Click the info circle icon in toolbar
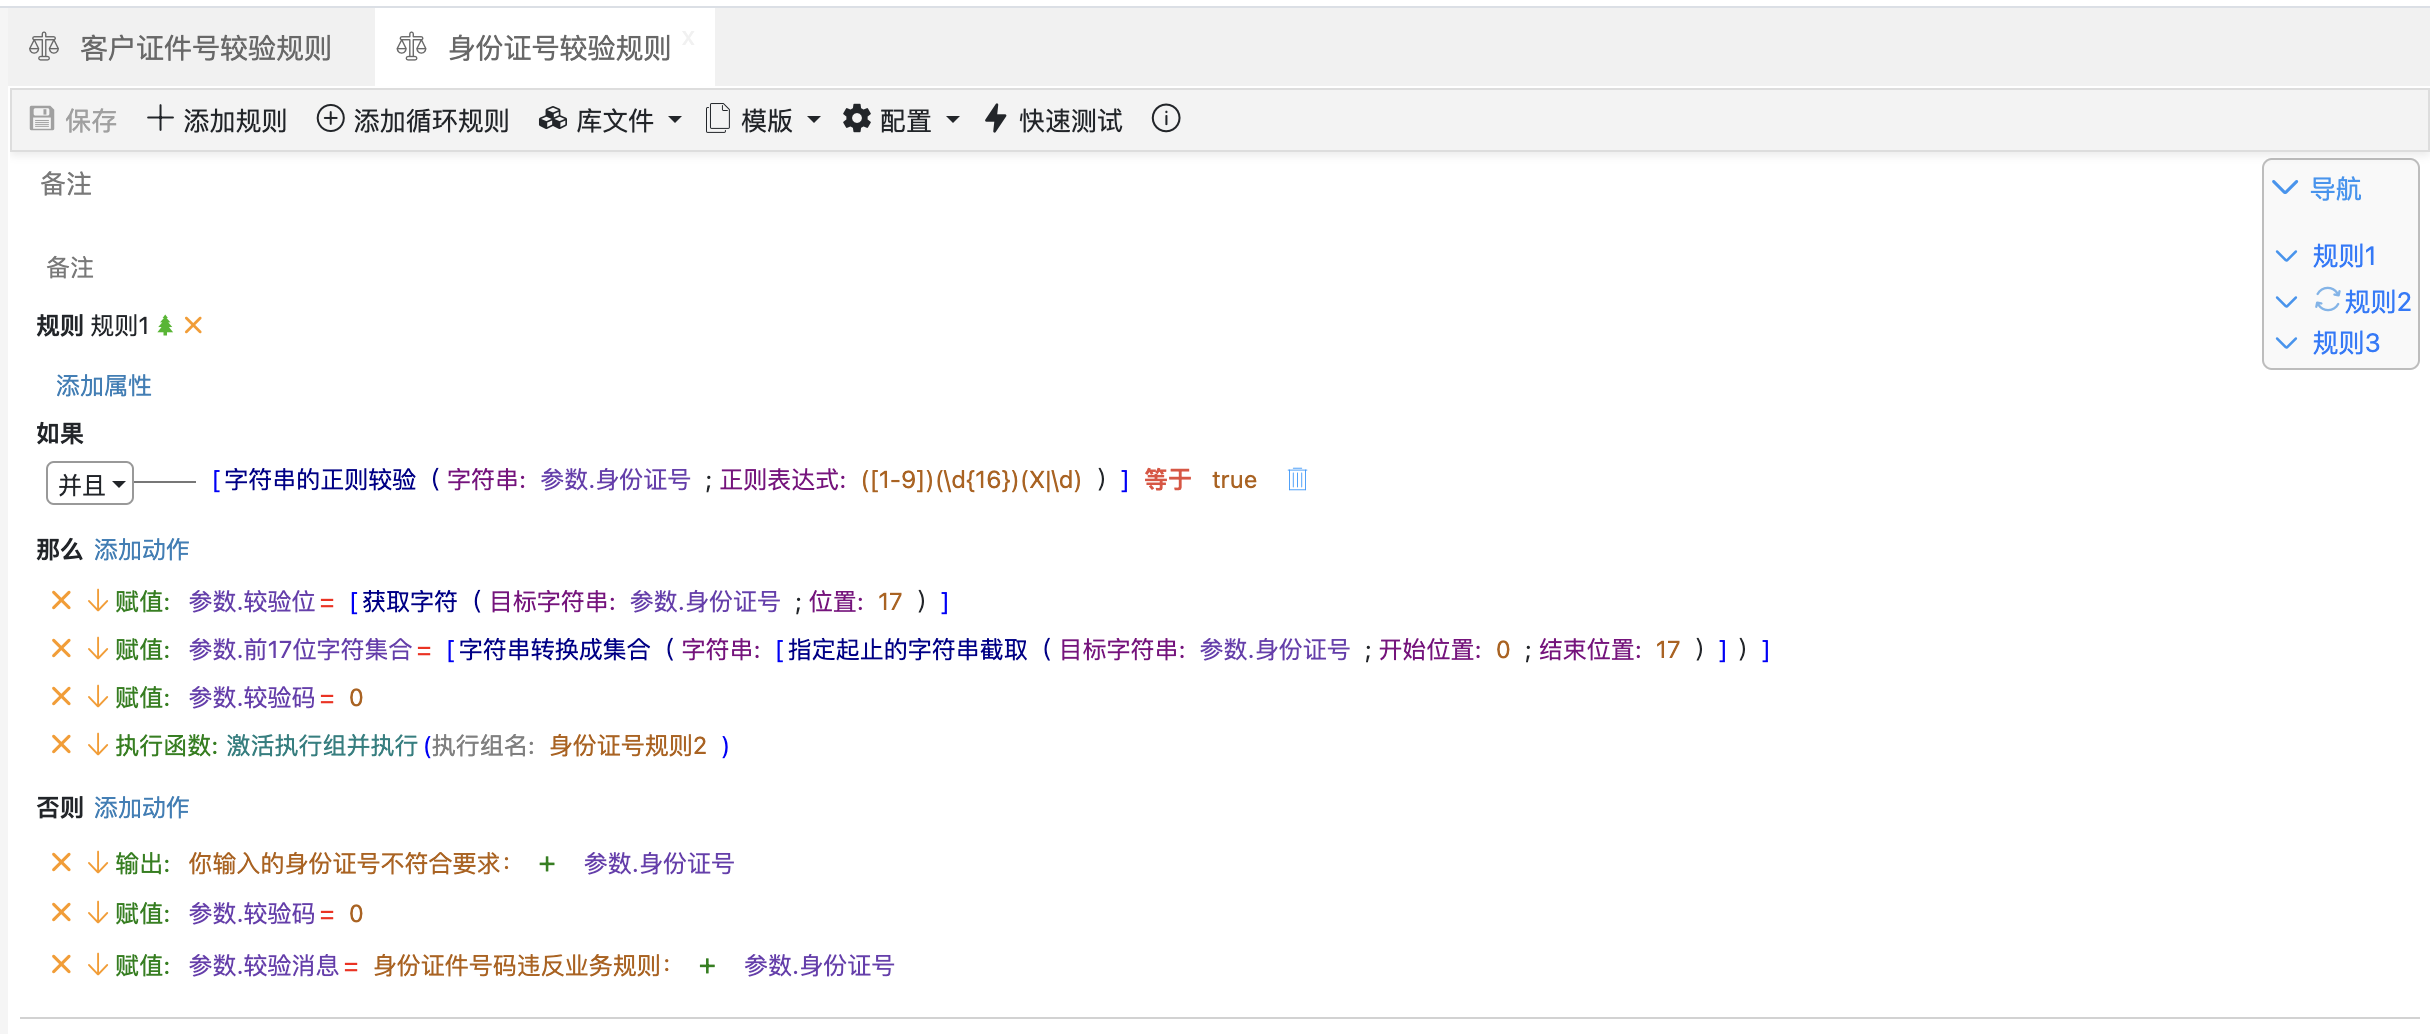This screenshot has height=1034, width=2430. pos(1165,119)
